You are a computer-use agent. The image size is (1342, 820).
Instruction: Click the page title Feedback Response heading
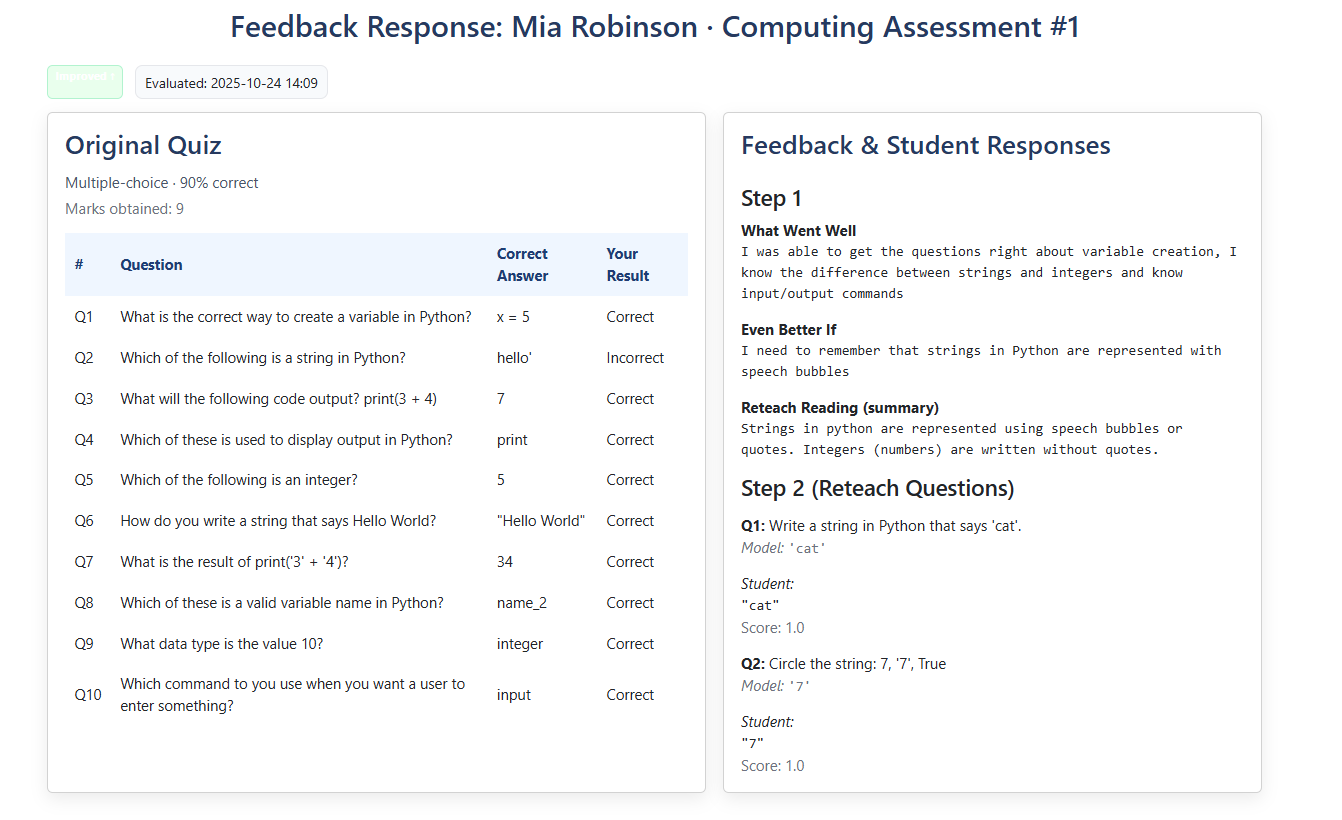point(655,27)
